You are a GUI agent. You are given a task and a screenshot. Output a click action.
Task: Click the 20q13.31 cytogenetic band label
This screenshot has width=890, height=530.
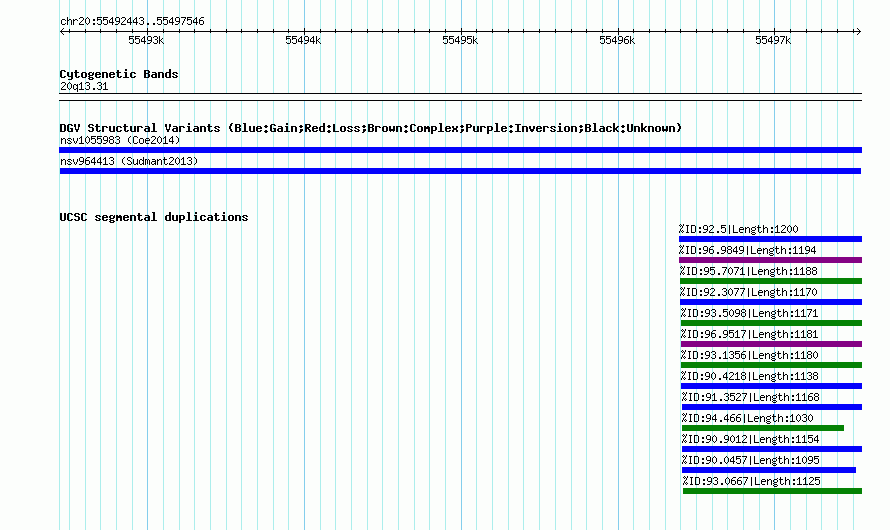pyautogui.click(x=84, y=86)
